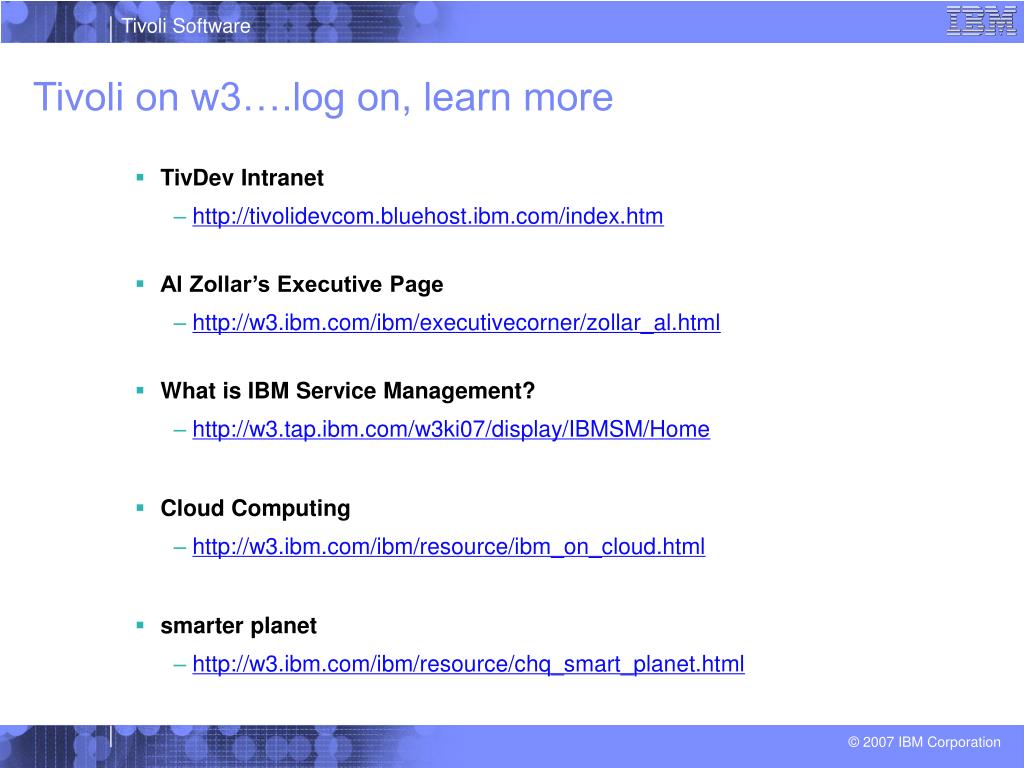Screen dimensions: 1024x768
Task: Select the 'Cloud Computing' bullet heading
Action: coord(255,508)
